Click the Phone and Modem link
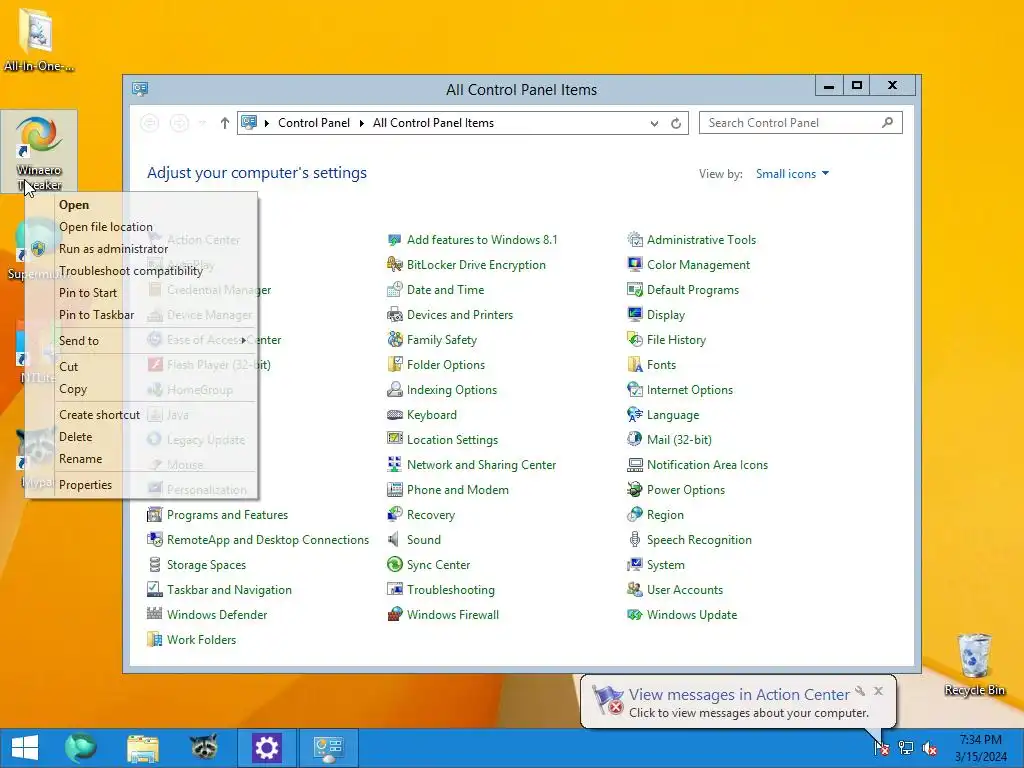 coord(457,490)
